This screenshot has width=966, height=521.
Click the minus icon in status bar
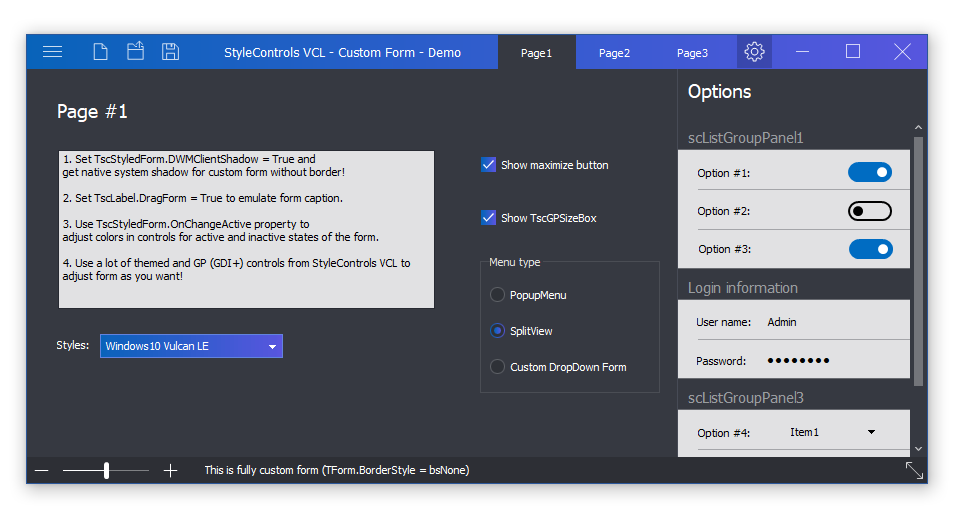tap(41, 471)
